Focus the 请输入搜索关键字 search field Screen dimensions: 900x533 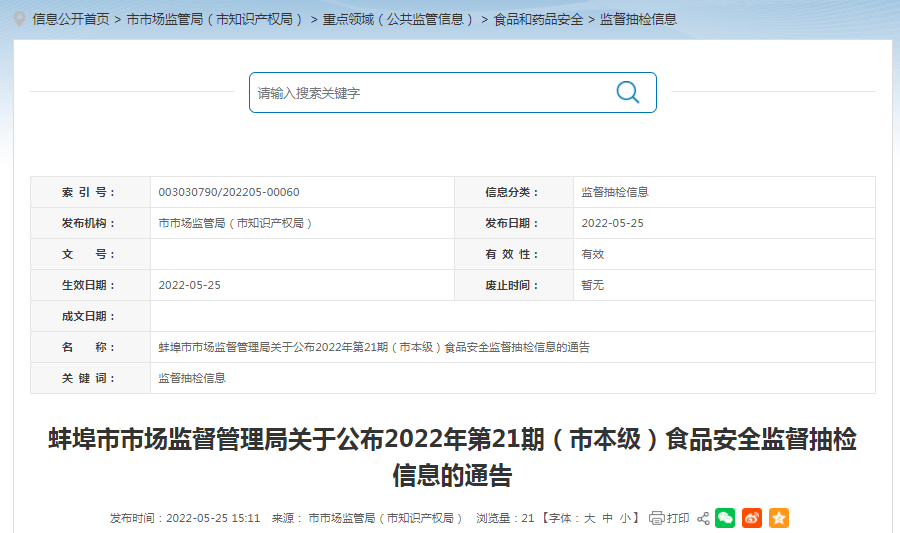430,92
